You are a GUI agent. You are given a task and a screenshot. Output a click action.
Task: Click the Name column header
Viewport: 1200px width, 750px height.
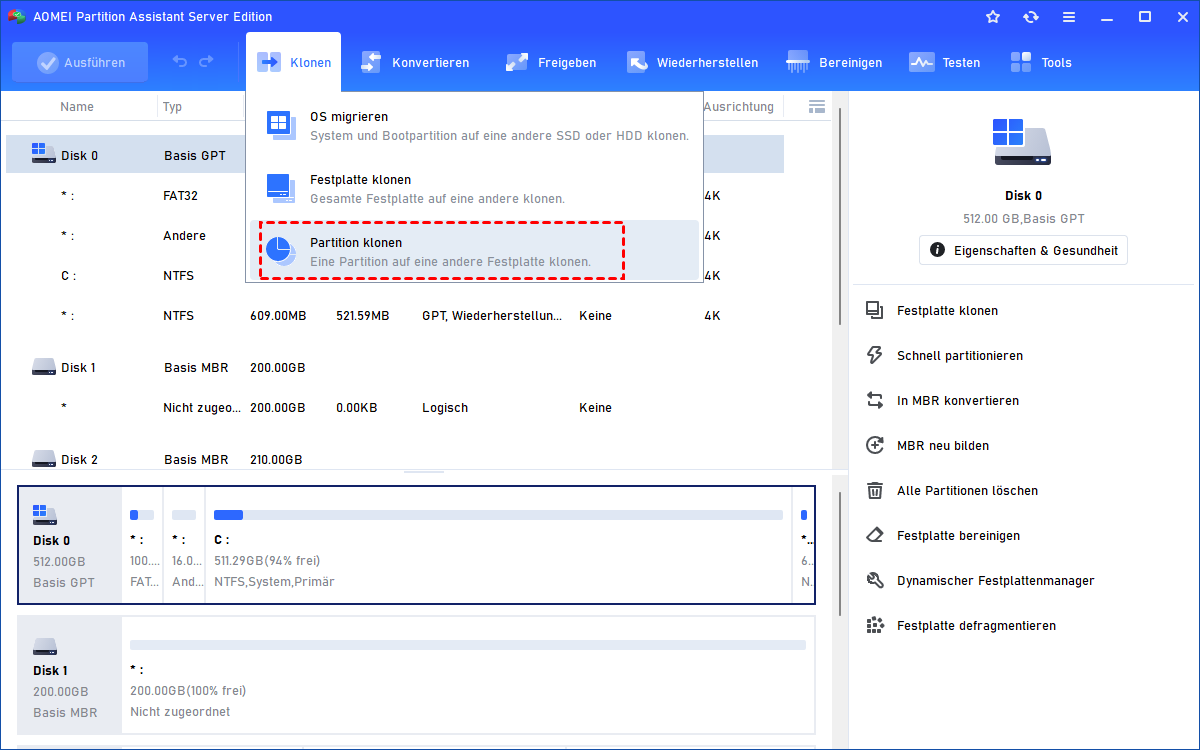point(77,107)
